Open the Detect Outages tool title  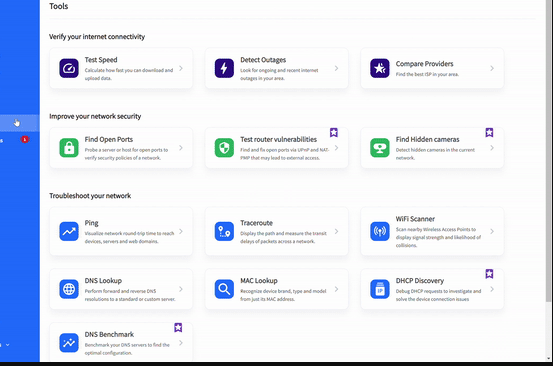263,60
